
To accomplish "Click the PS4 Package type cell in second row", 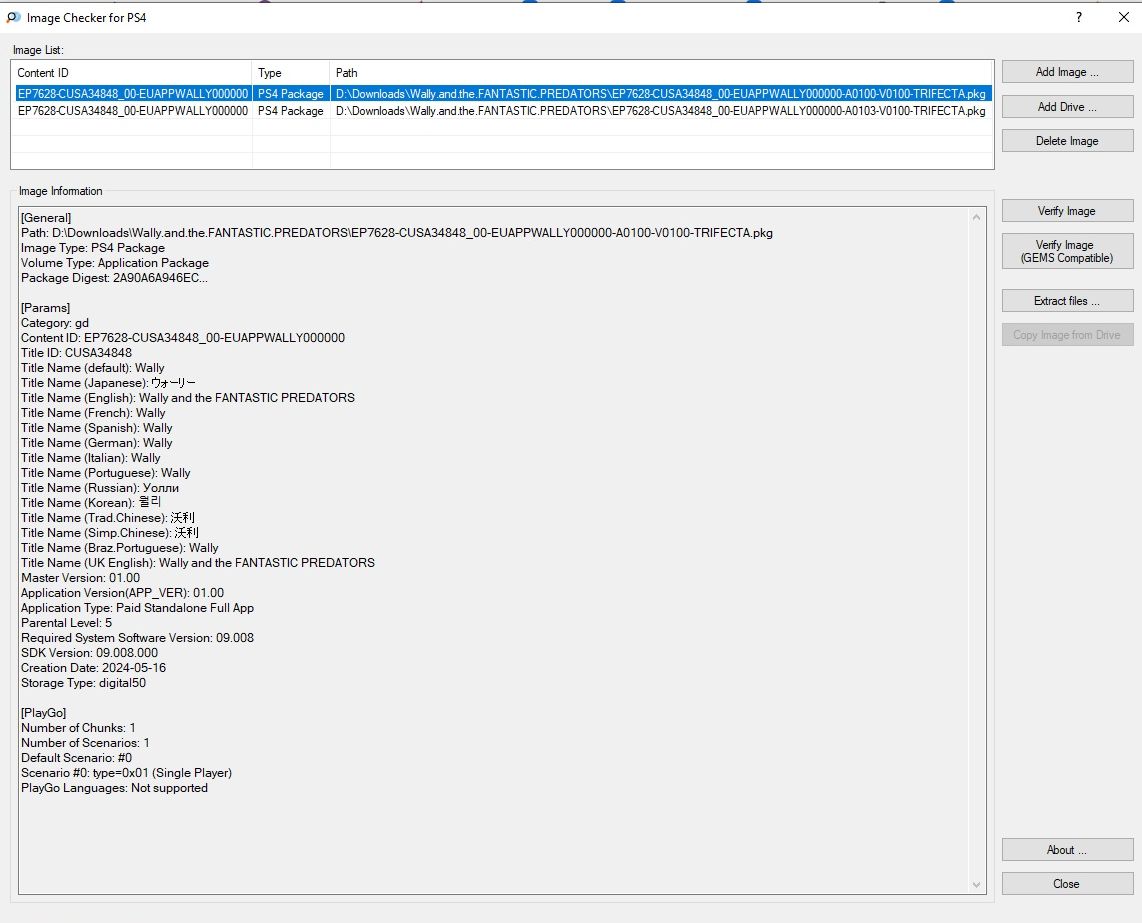I will (291, 111).
